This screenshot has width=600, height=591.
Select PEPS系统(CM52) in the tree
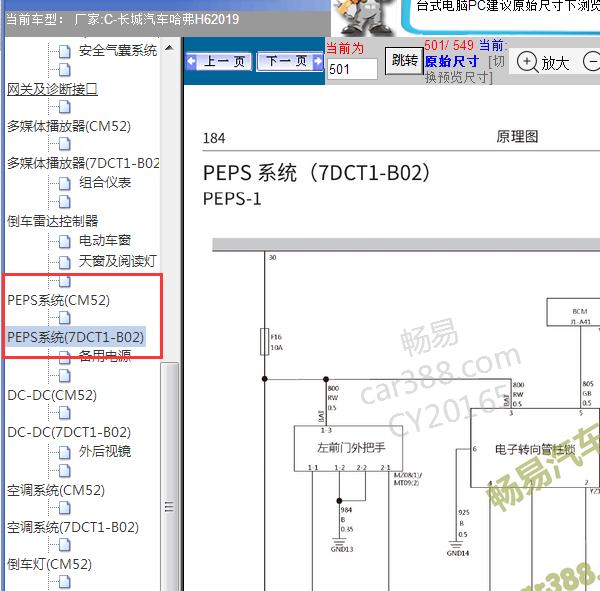59,300
